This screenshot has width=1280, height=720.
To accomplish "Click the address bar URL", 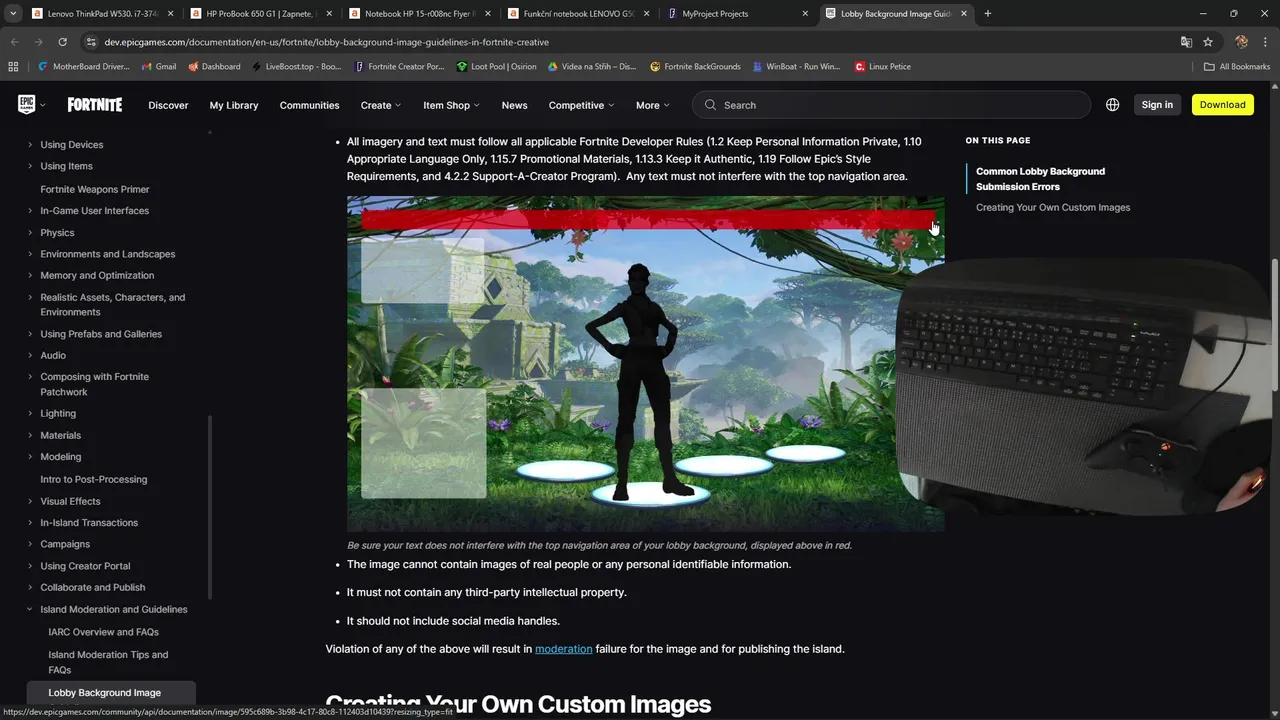I will coord(326,42).
